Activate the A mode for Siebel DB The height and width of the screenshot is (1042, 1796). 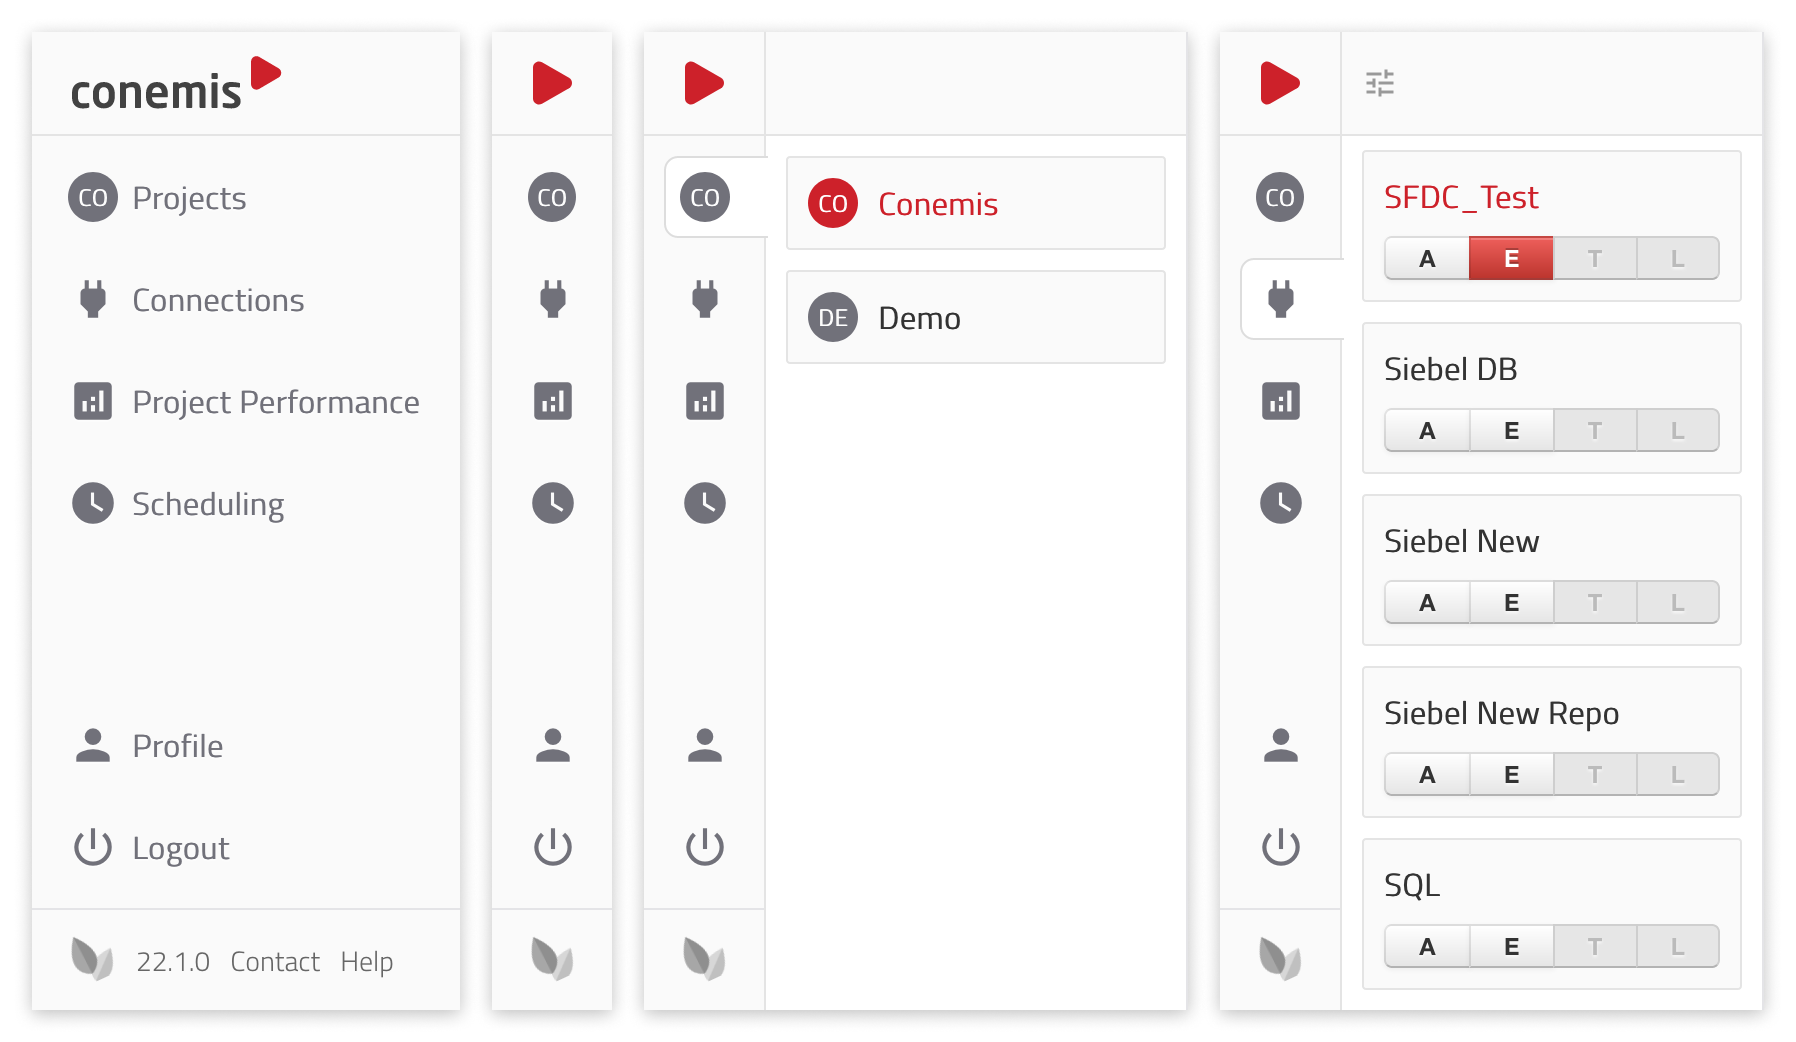click(1427, 430)
